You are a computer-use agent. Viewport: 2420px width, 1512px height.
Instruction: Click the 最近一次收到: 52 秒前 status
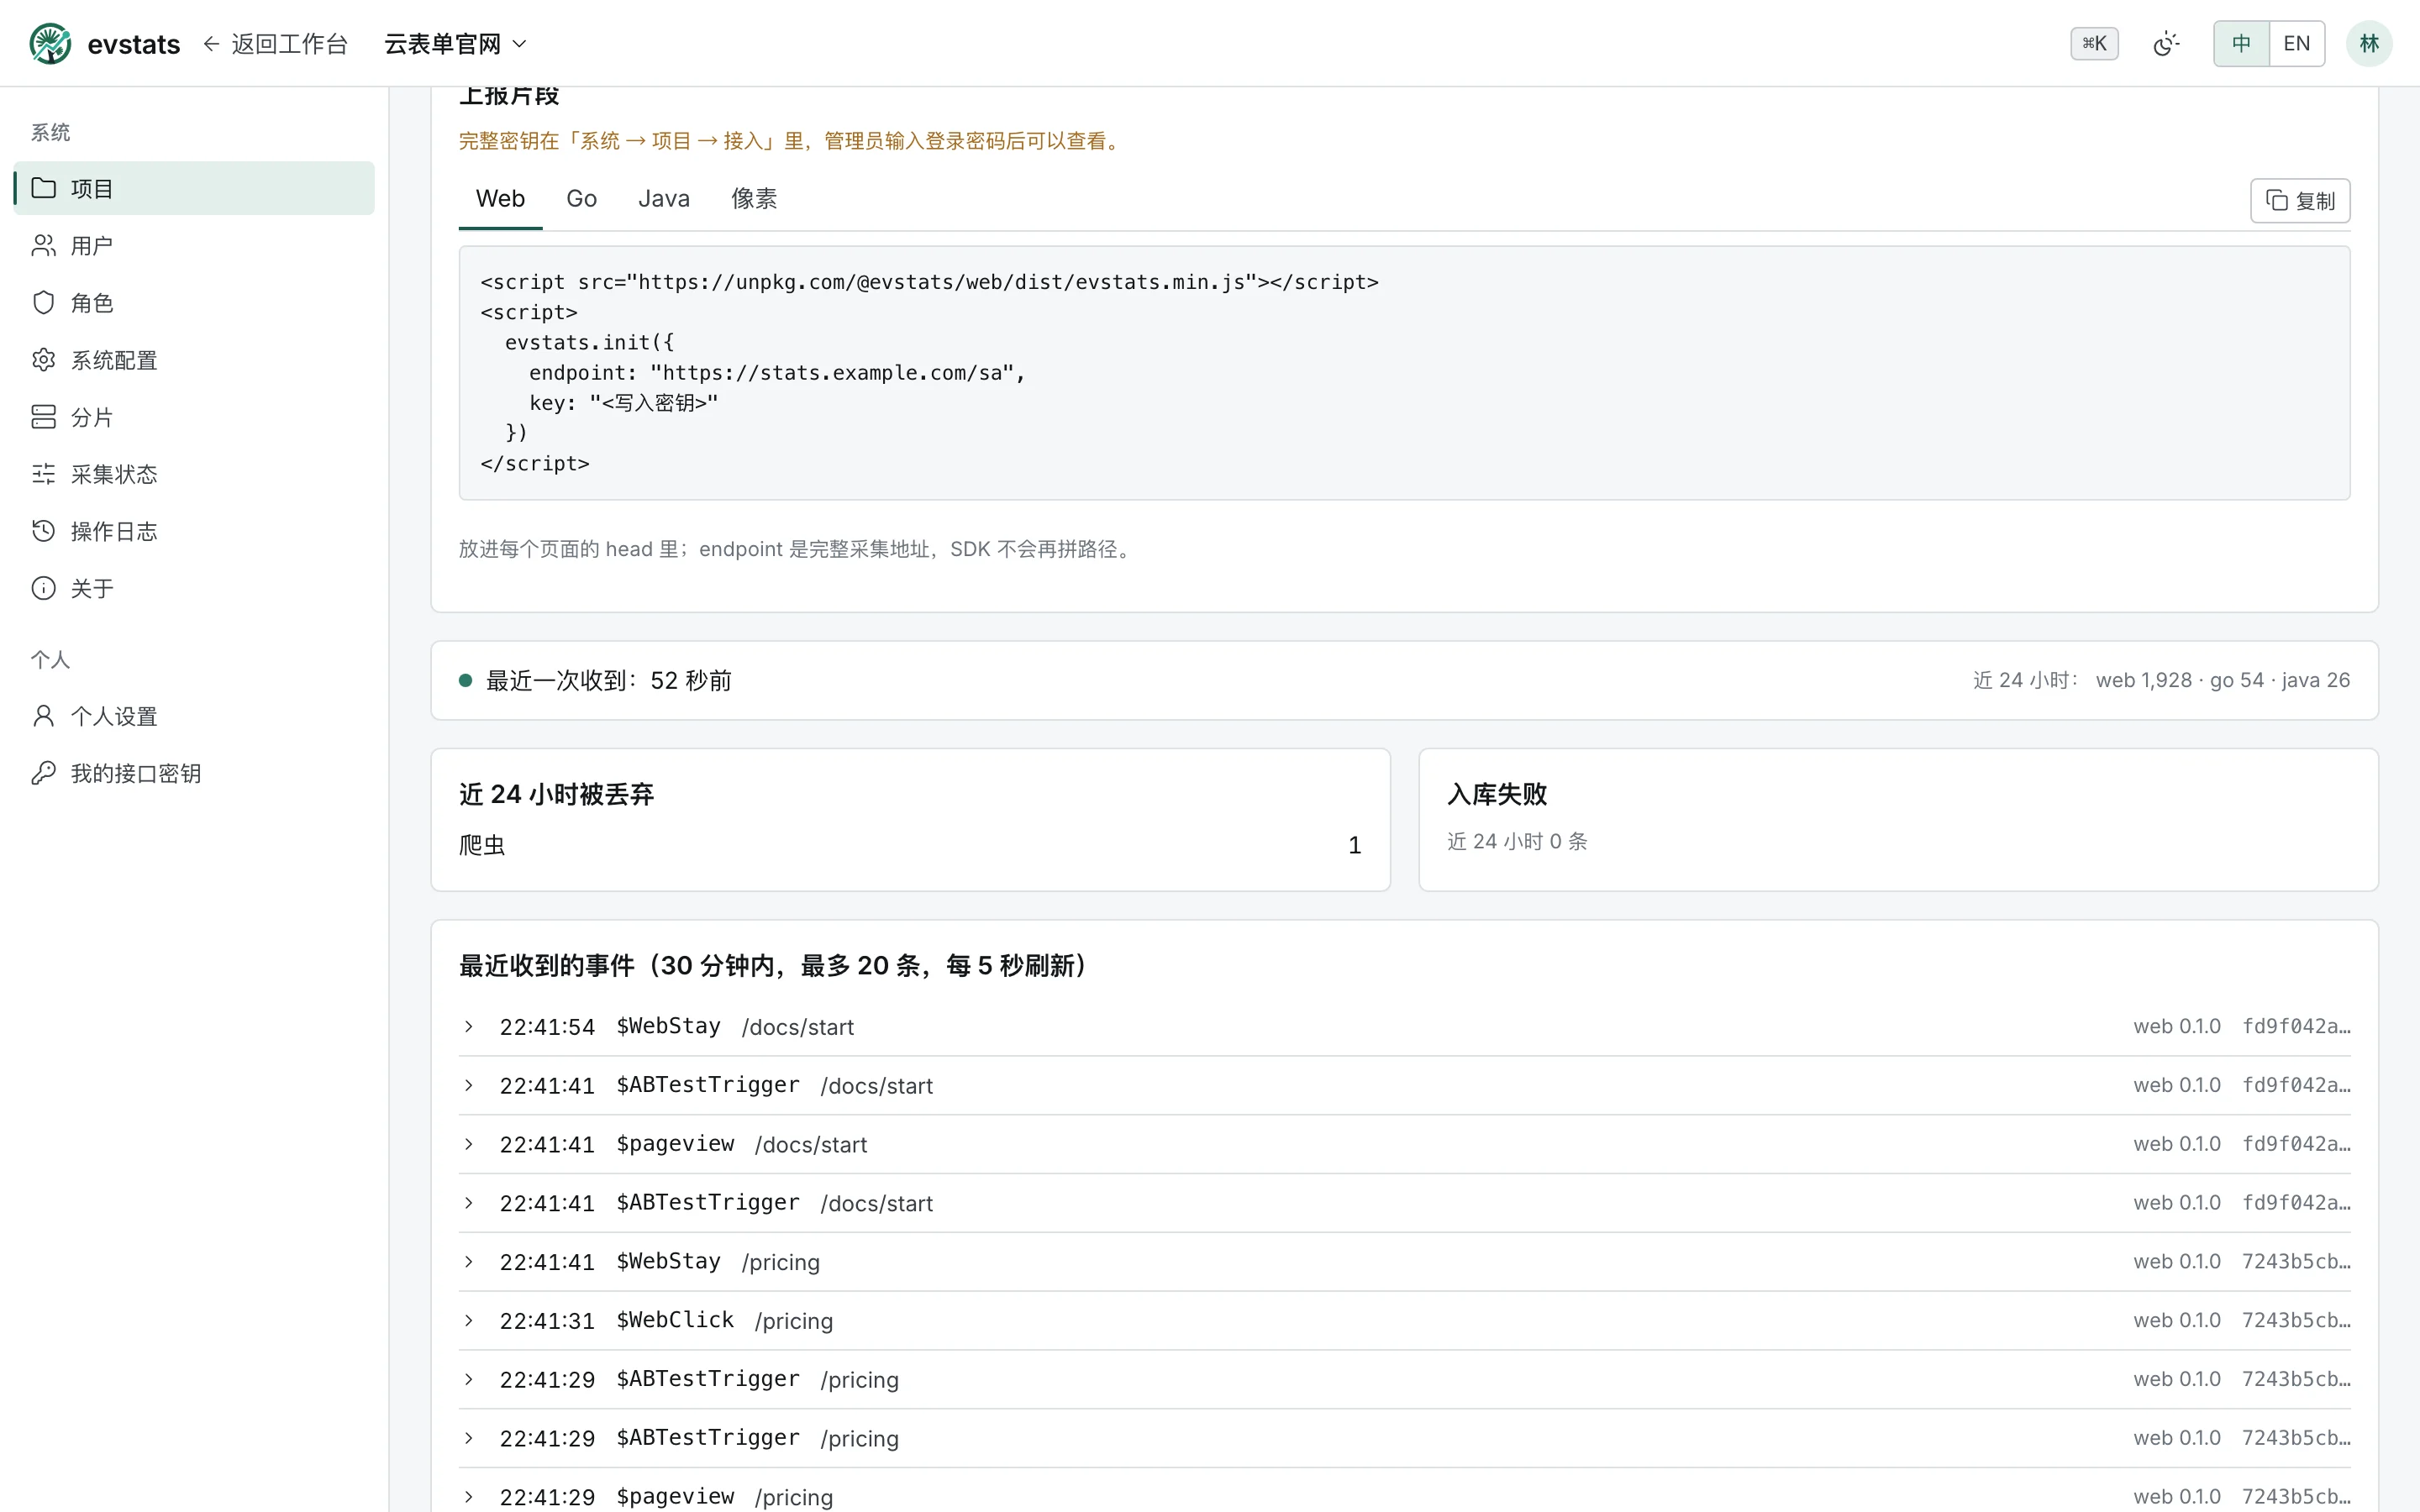[595, 680]
